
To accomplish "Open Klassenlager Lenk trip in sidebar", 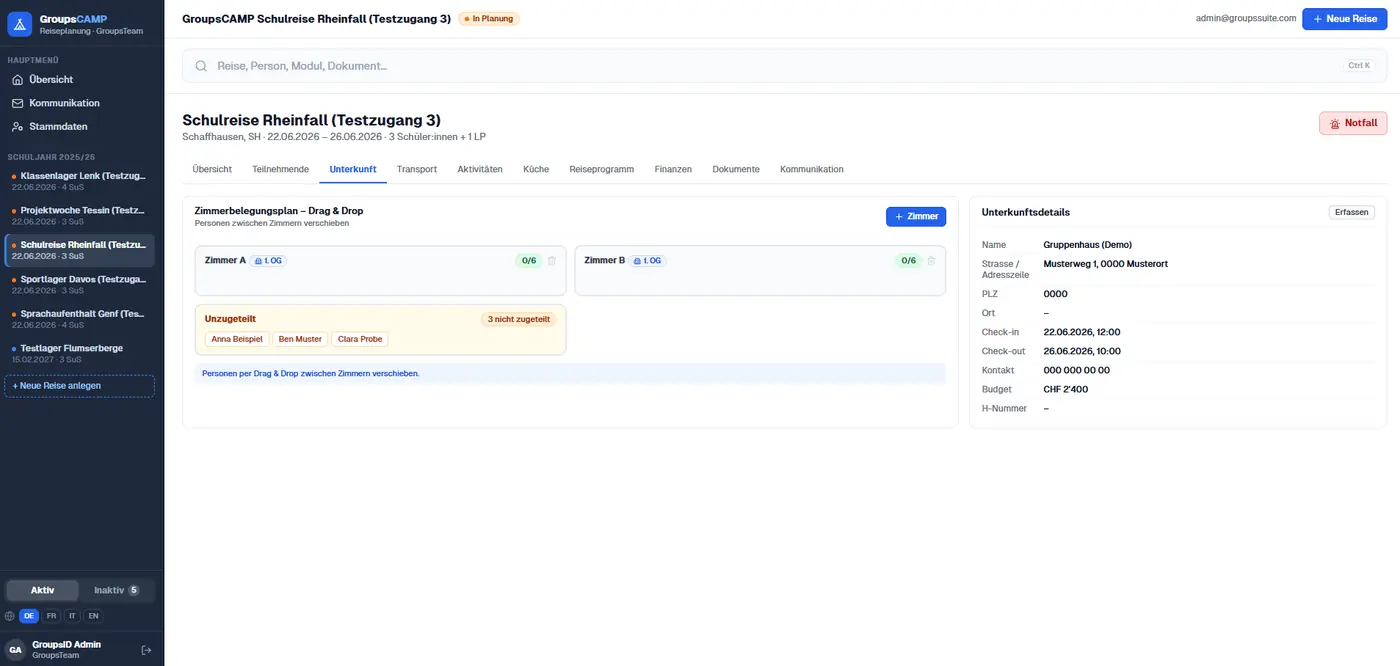I will click(x=79, y=181).
